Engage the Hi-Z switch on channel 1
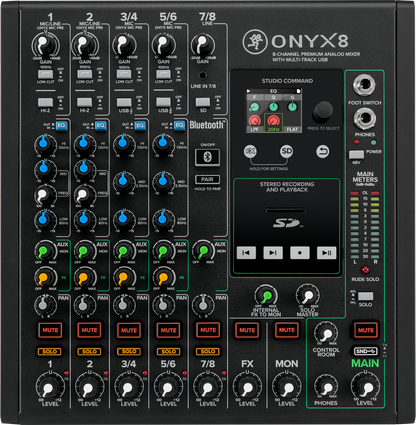The width and height of the screenshot is (416, 425). 45,102
